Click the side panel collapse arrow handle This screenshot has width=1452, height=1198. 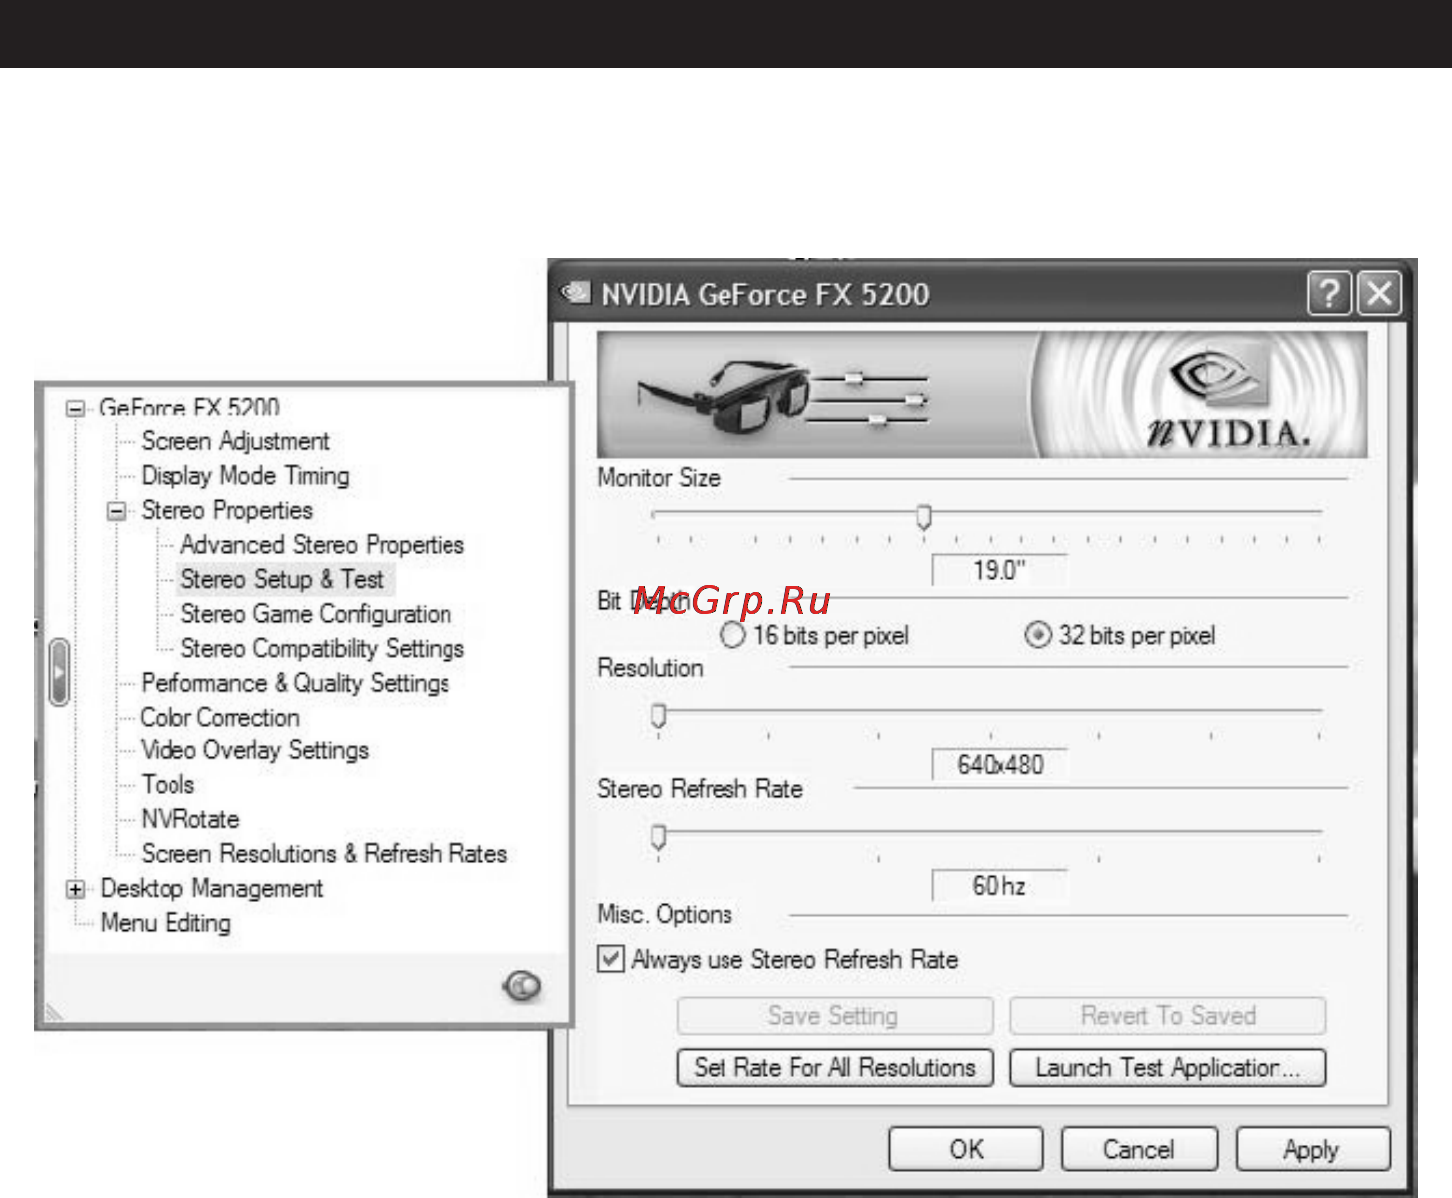click(59, 672)
